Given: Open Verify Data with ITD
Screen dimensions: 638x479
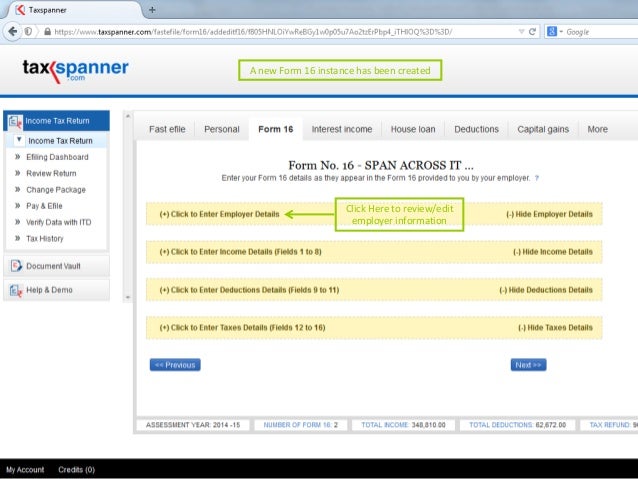Looking at the screenshot, I should click(59, 222).
